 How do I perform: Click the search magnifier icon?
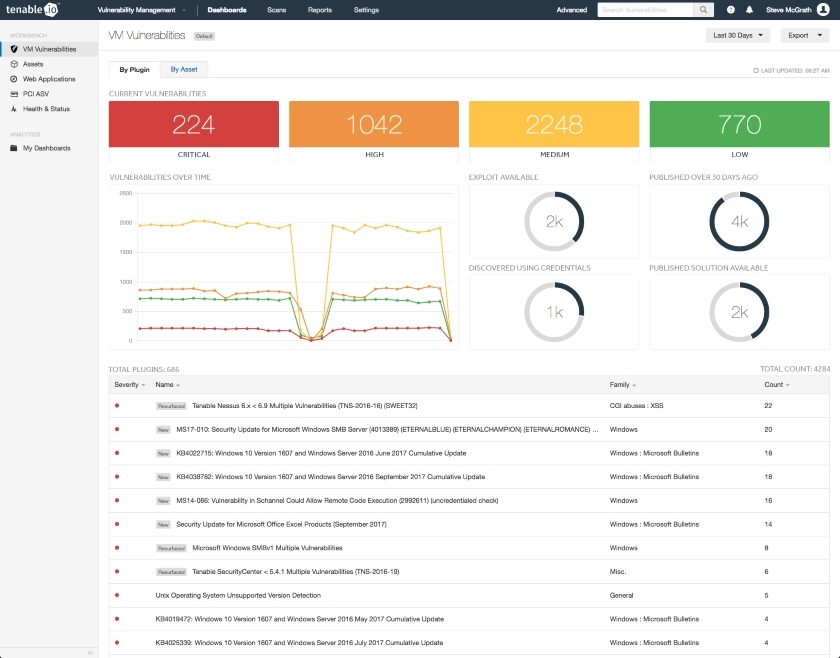coord(703,10)
